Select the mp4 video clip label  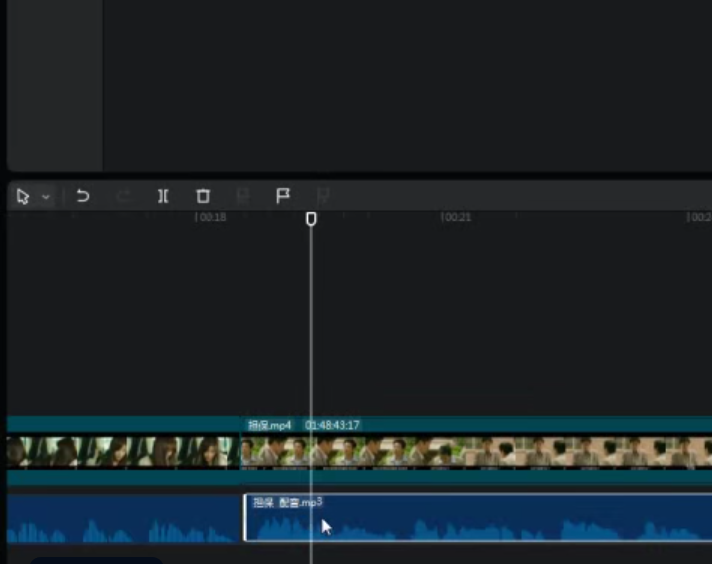coord(269,425)
